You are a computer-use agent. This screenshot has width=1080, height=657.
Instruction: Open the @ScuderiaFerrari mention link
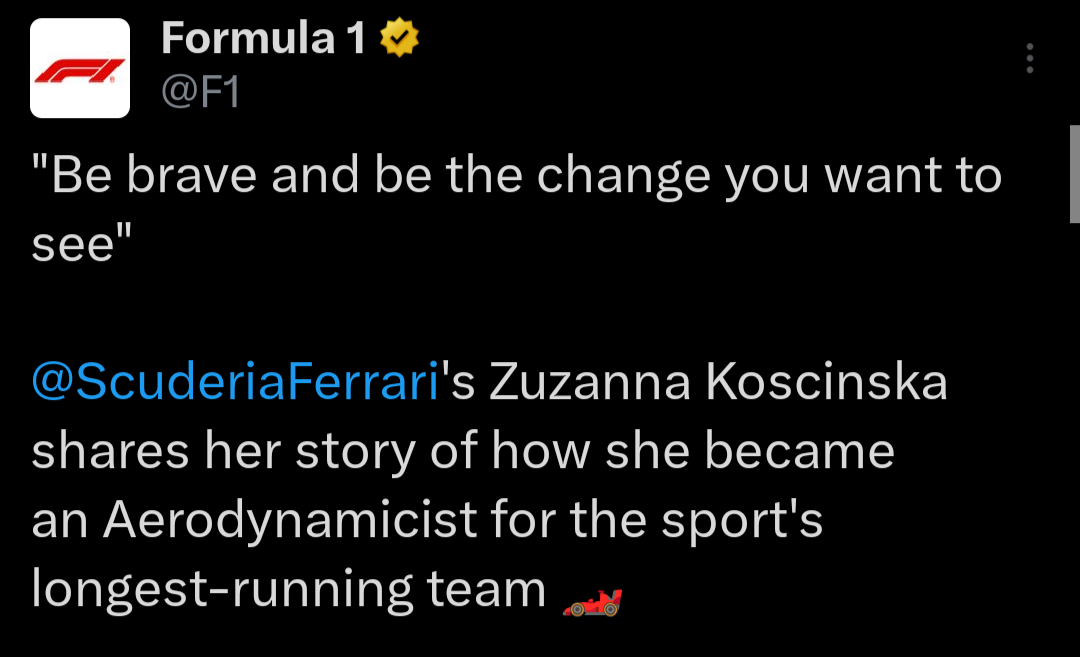point(236,383)
